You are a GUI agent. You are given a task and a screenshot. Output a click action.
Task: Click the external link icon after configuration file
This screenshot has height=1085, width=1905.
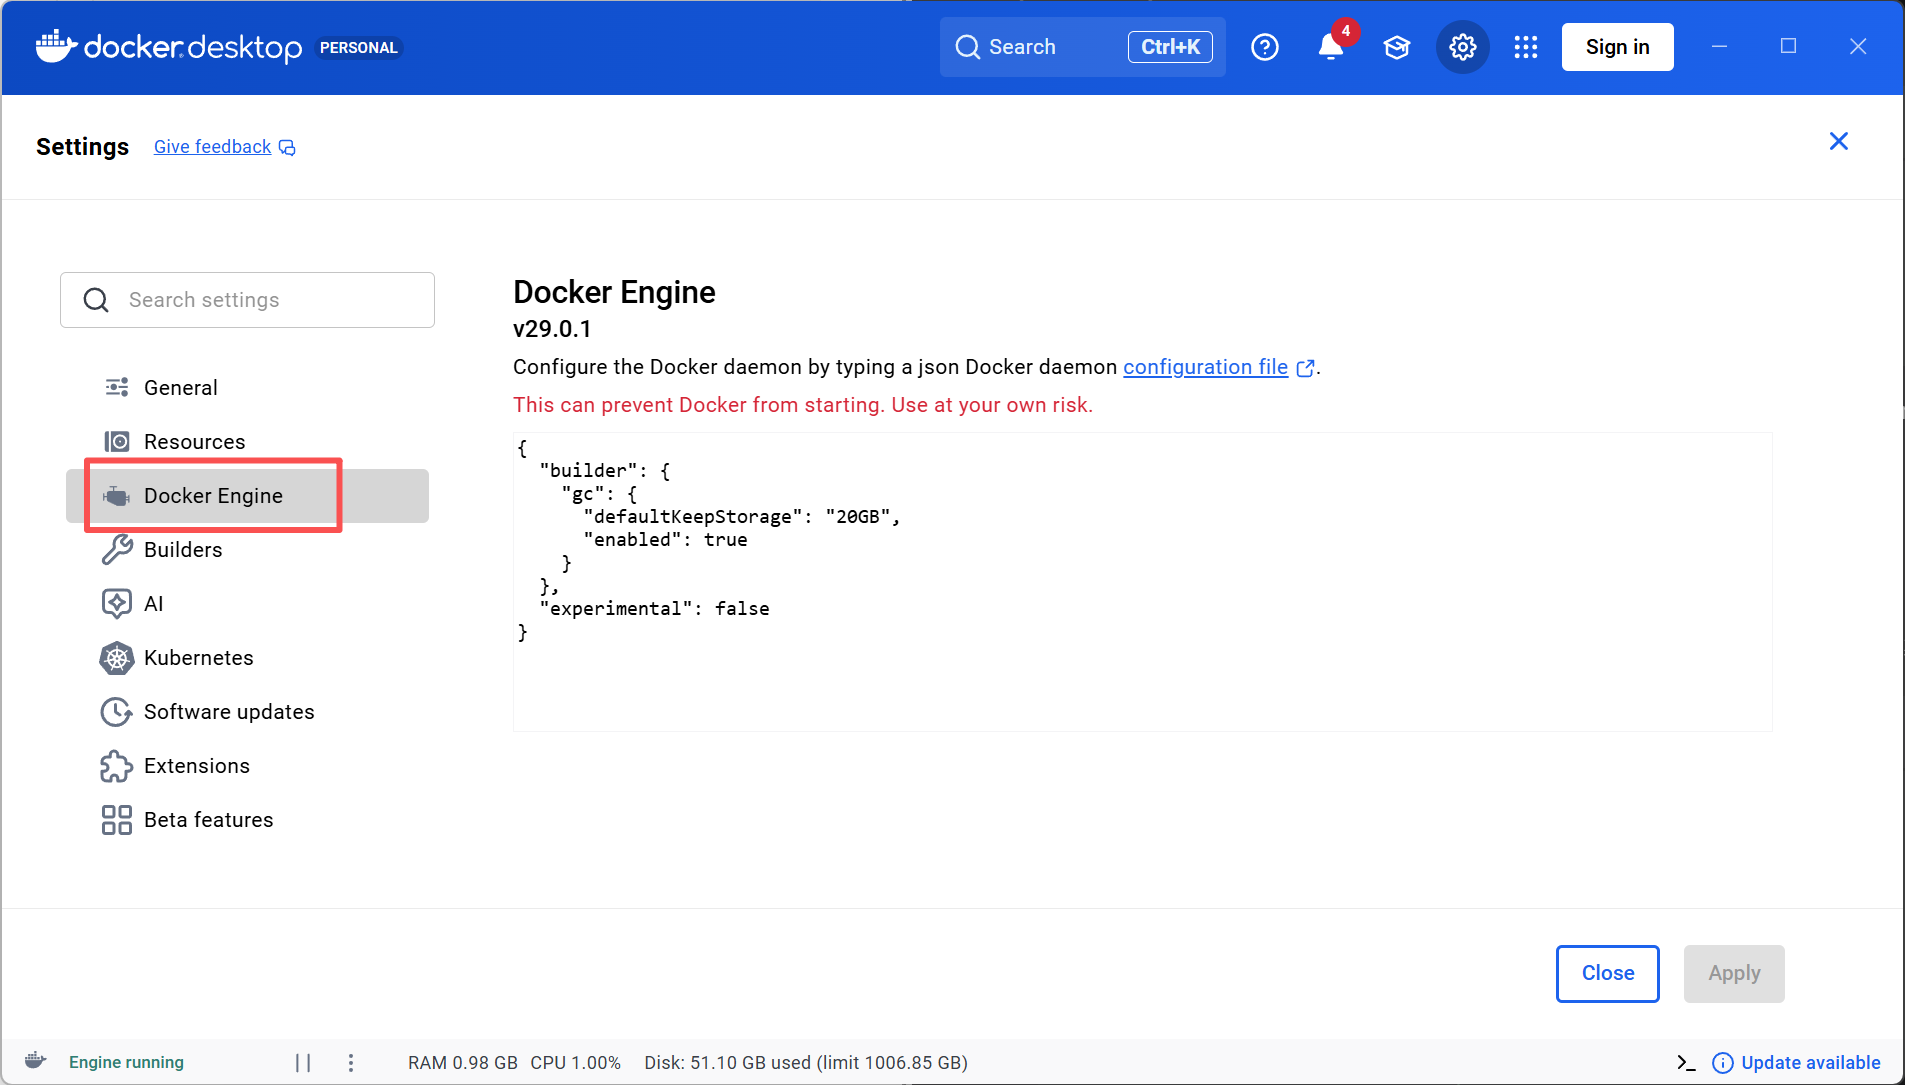1305,368
